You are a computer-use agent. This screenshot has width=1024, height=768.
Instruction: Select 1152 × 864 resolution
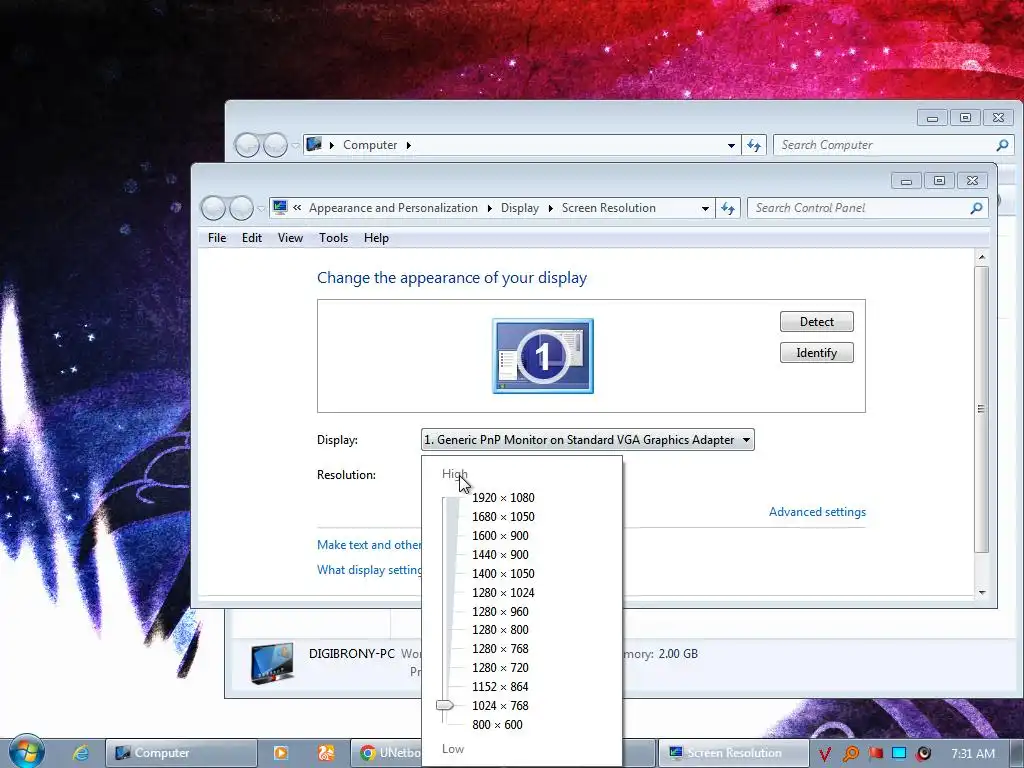tap(500, 686)
